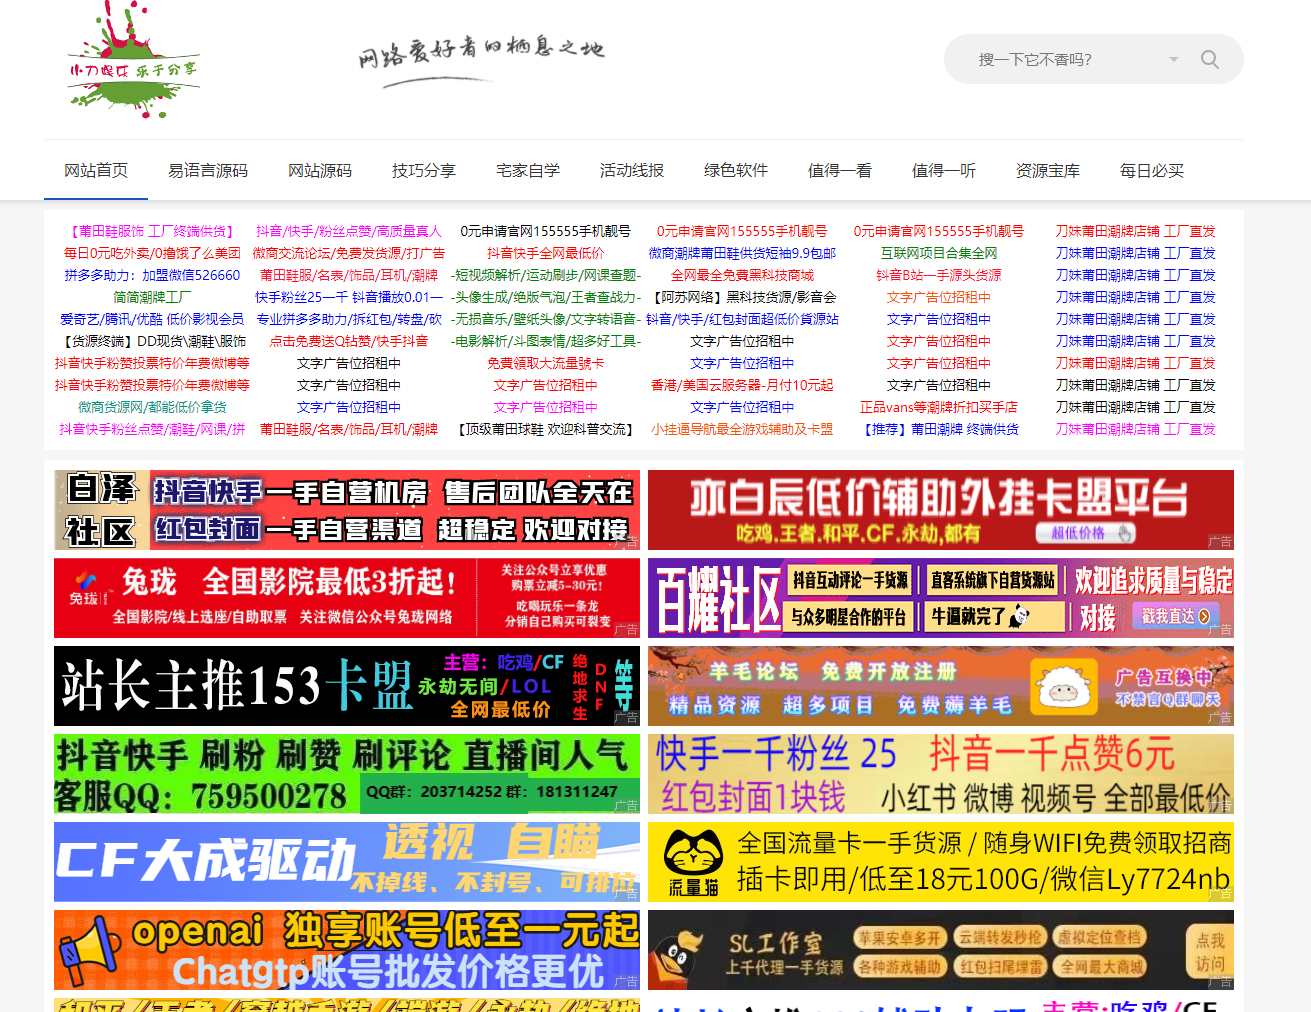Open the 值得一看 menu item
Screen dimensions: 1311x1012
point(840,170)
